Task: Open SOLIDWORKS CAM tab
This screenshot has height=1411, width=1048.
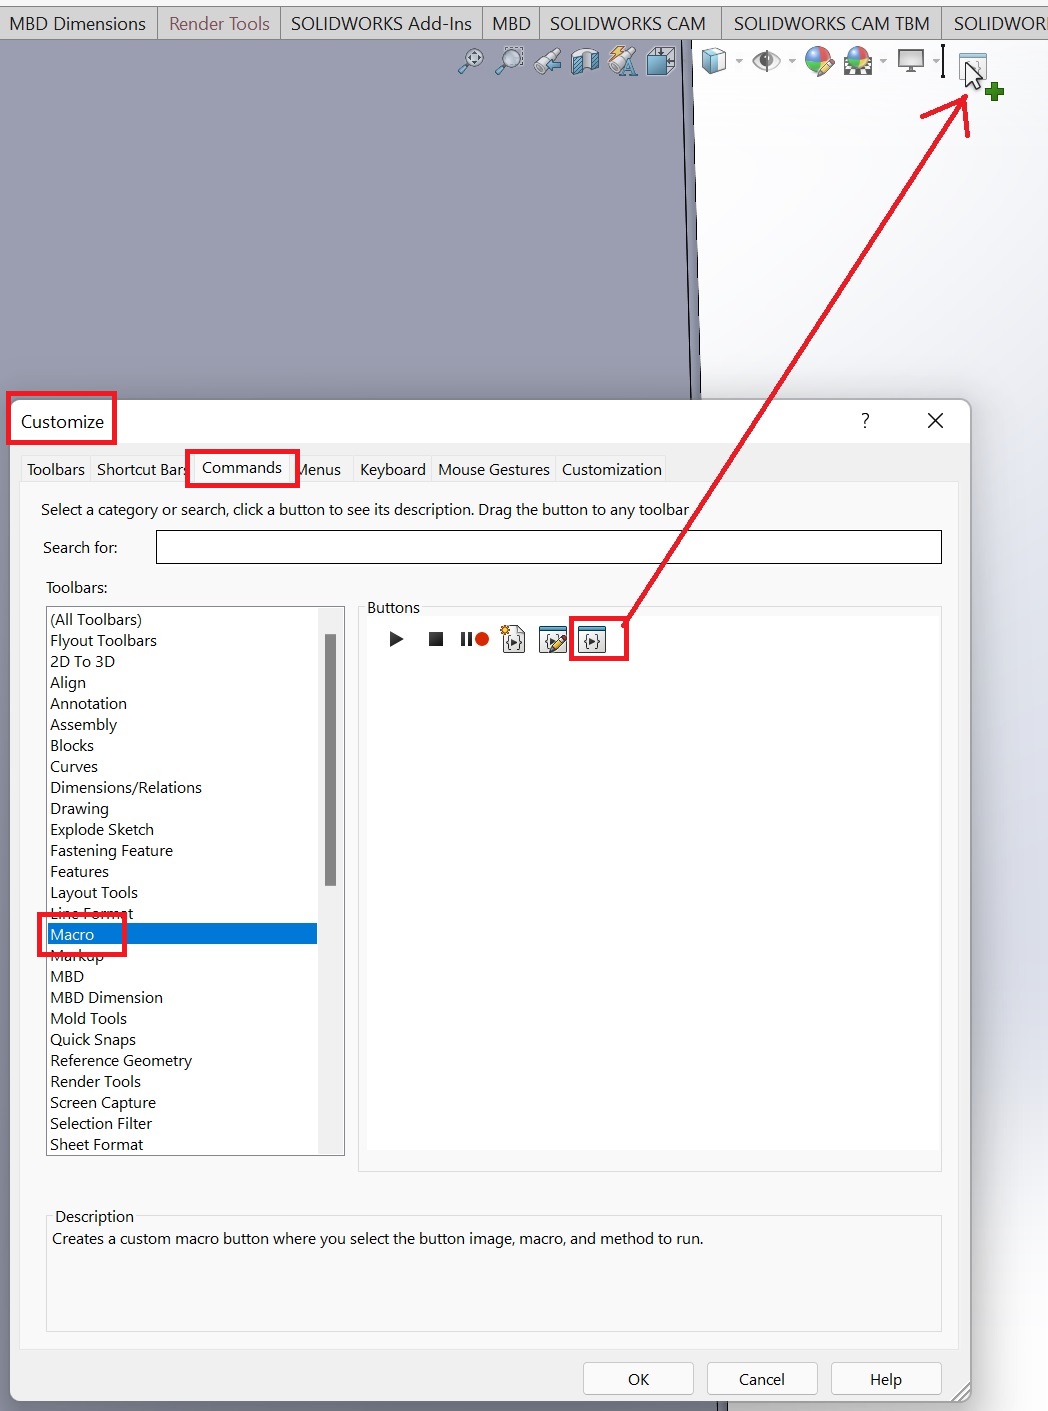Action: coord(628,23)
